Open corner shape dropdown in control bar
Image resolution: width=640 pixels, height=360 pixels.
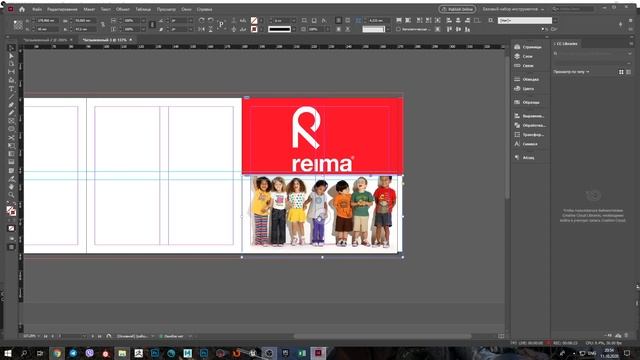click(388, 29)
